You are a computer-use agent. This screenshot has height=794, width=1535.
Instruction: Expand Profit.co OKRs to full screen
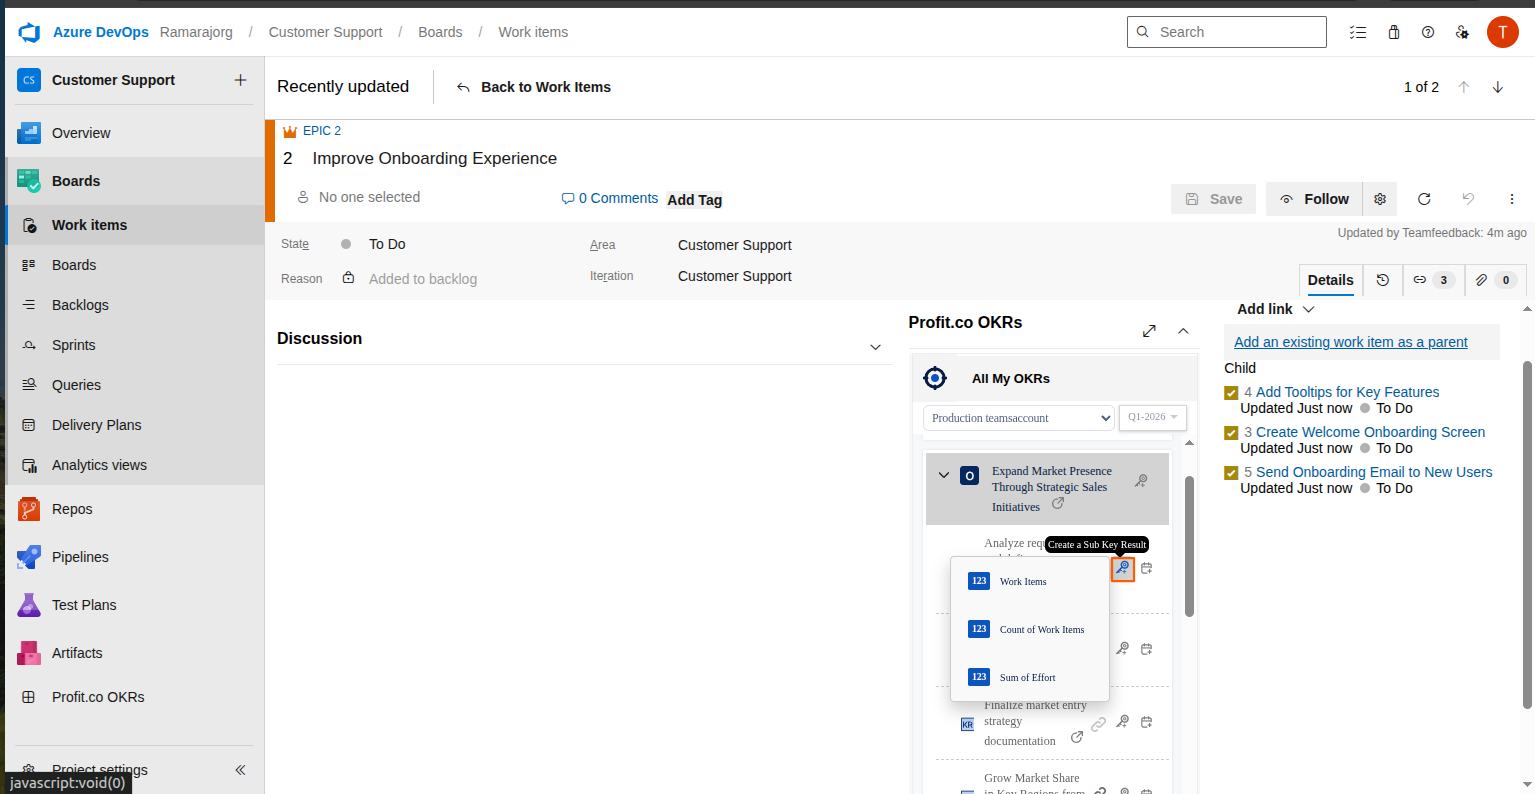tap(1149, 331)
